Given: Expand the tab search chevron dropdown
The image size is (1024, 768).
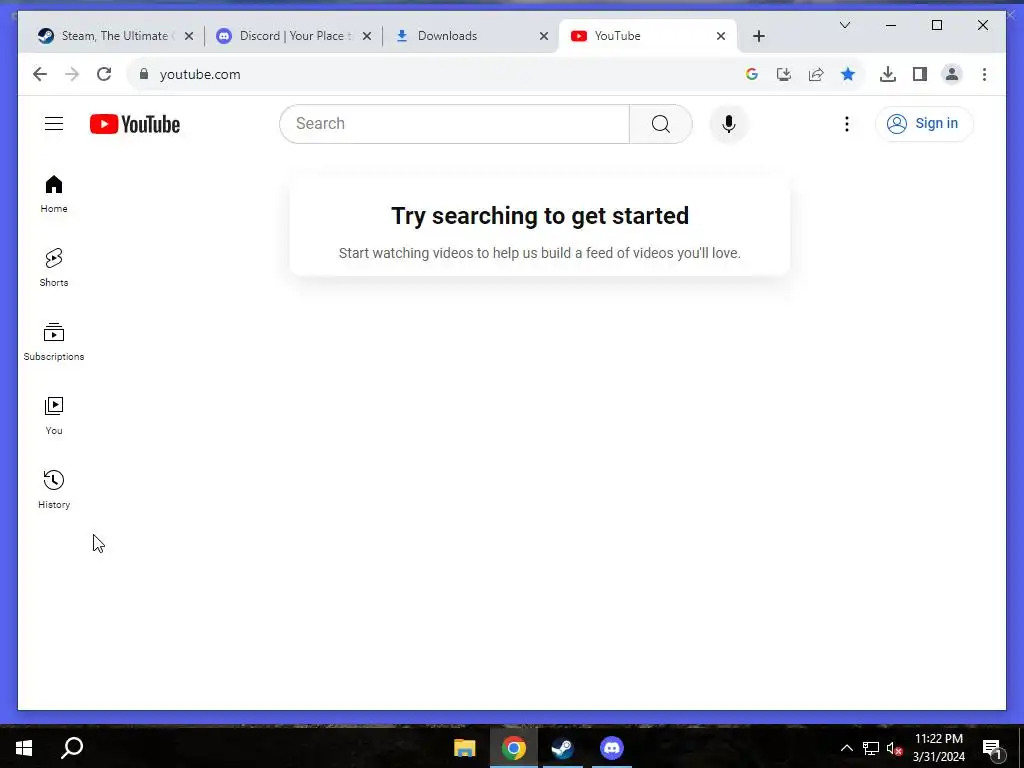Looking at the screenshot, I should (844, 25).
